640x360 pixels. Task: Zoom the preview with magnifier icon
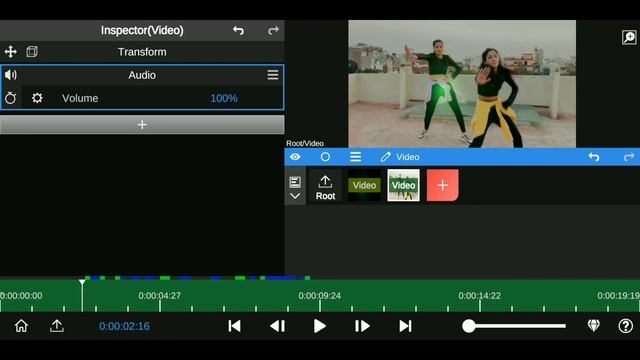coord(629,37)
